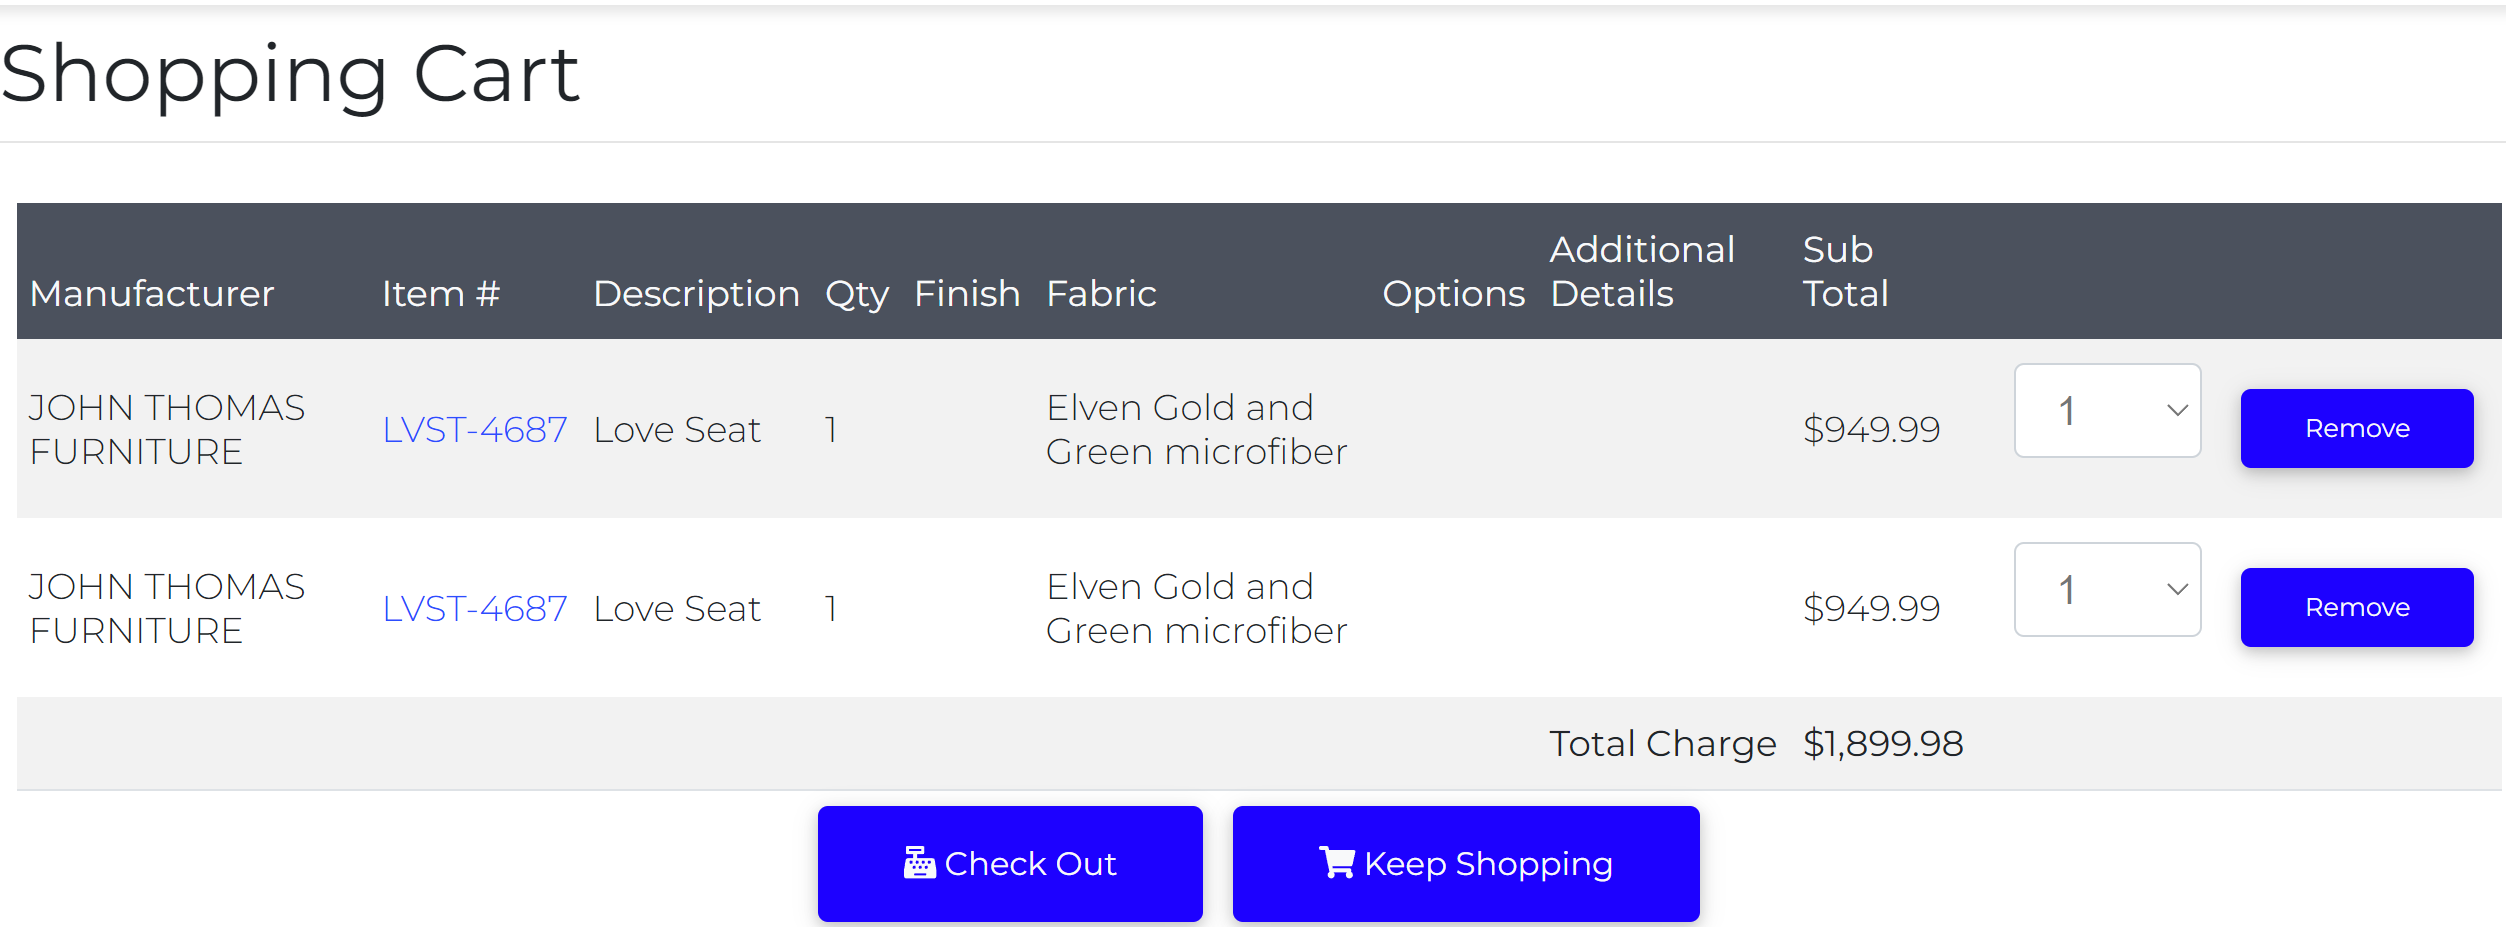Open first LVST-4687 item link

point(475,430)
